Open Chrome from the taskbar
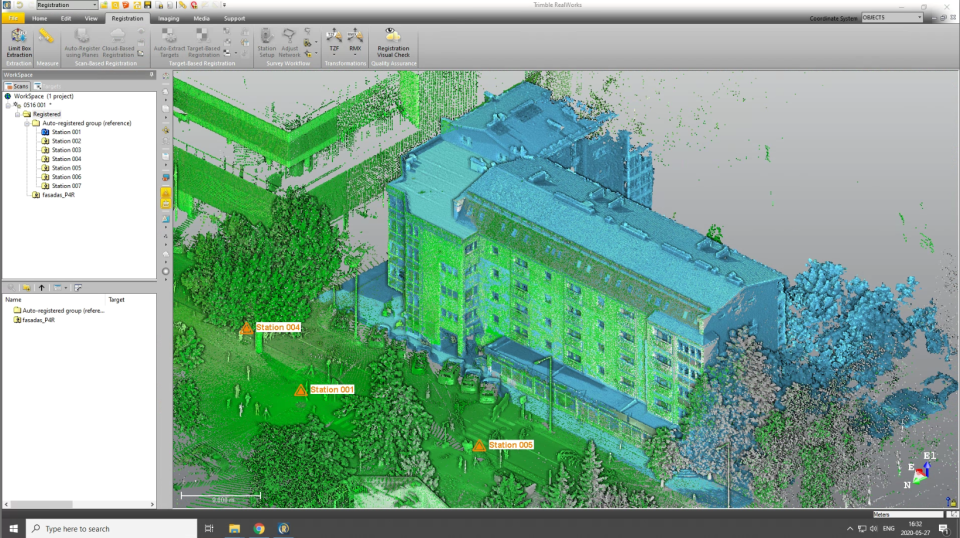The image size is (960, 538). coord(259,528)
